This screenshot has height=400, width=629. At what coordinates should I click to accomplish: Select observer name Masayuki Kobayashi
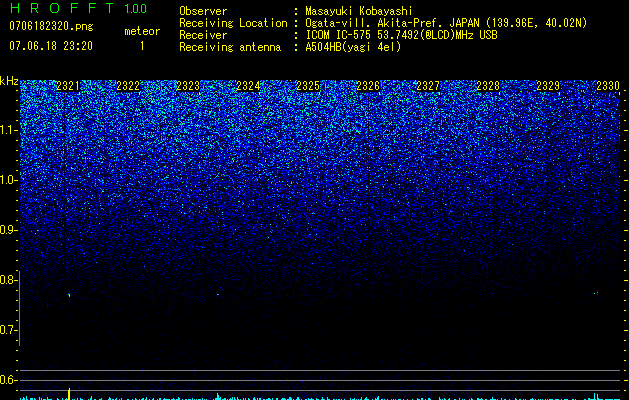point(359,11)
